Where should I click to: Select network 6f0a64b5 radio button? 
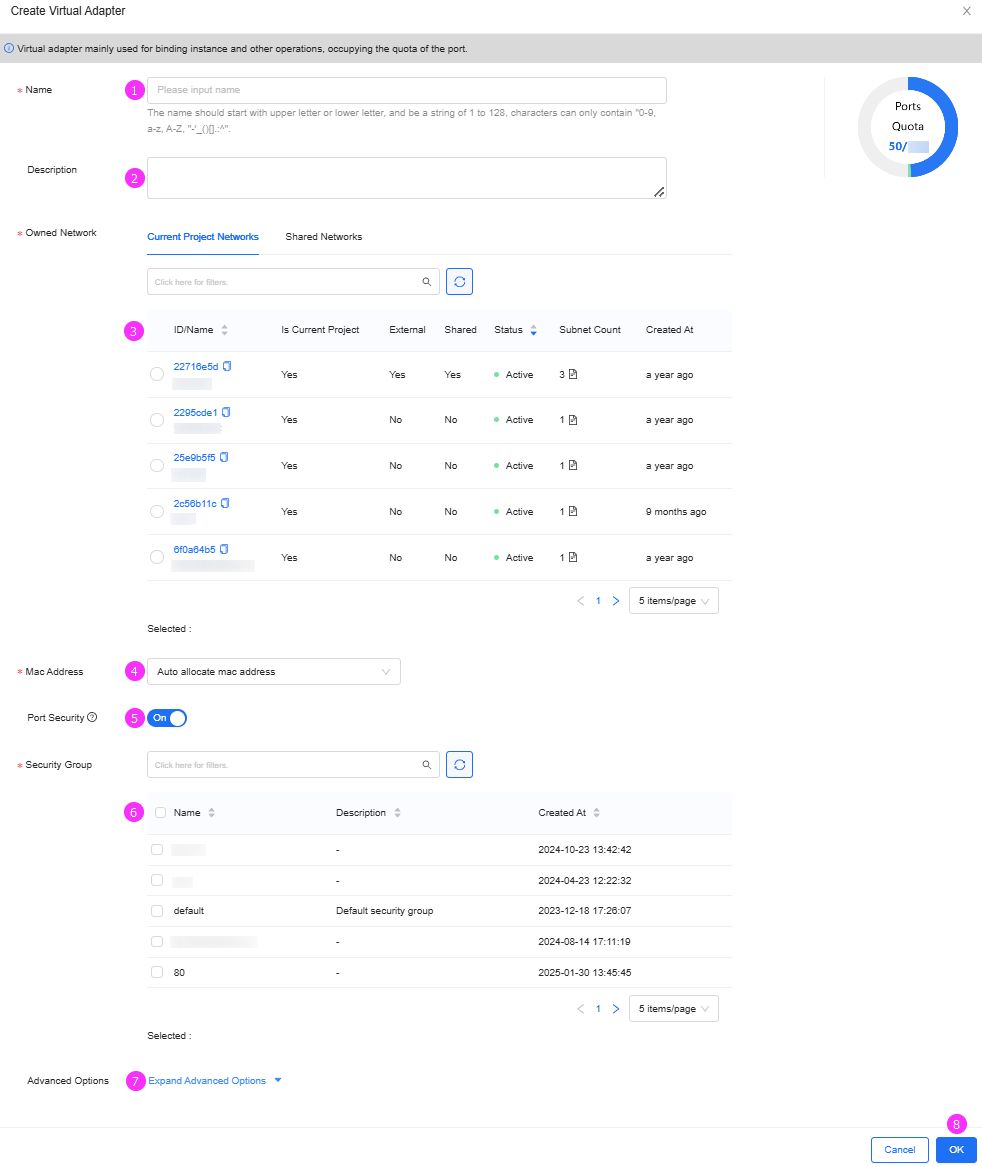pos(157,557)
